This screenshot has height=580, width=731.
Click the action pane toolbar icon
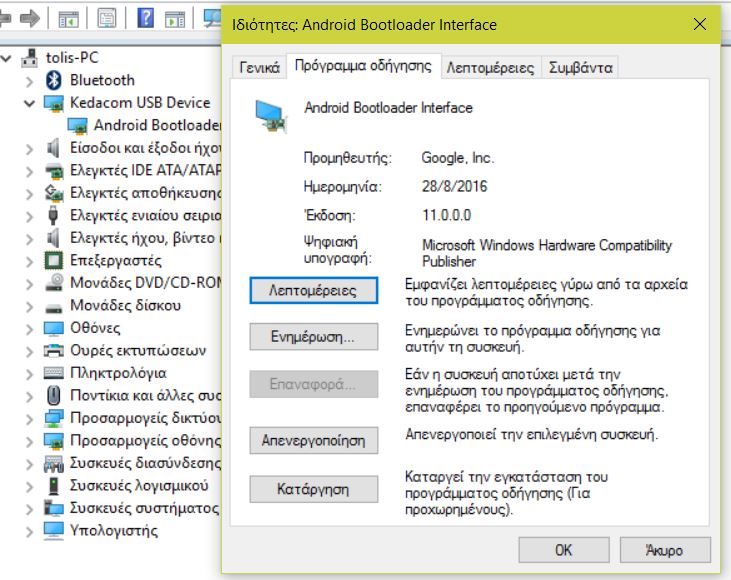pos(175,19)
